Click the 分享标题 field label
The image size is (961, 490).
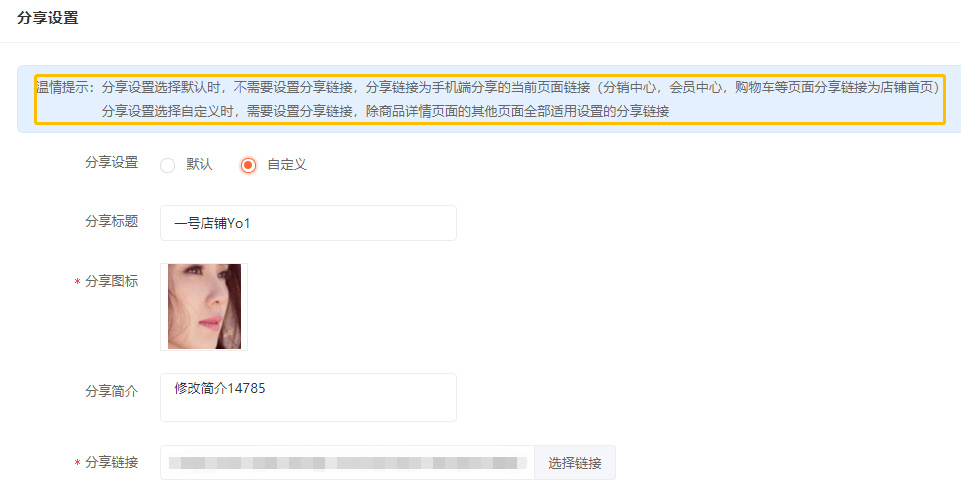pos(112,222)
